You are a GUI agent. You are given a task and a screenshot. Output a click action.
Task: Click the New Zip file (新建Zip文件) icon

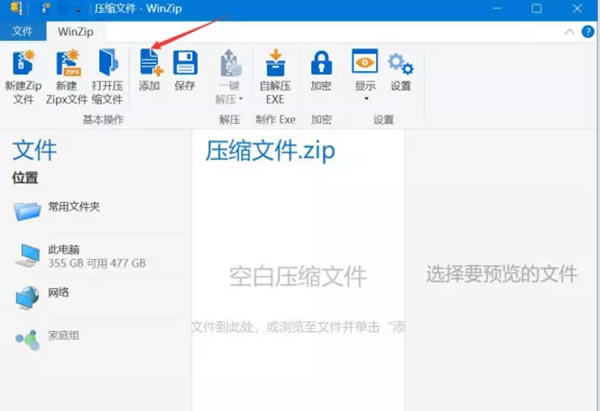click(23, 72)
